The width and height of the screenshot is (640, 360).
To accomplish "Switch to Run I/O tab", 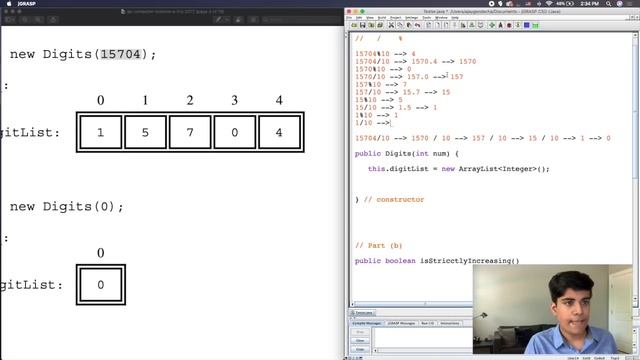I will 427,323.
